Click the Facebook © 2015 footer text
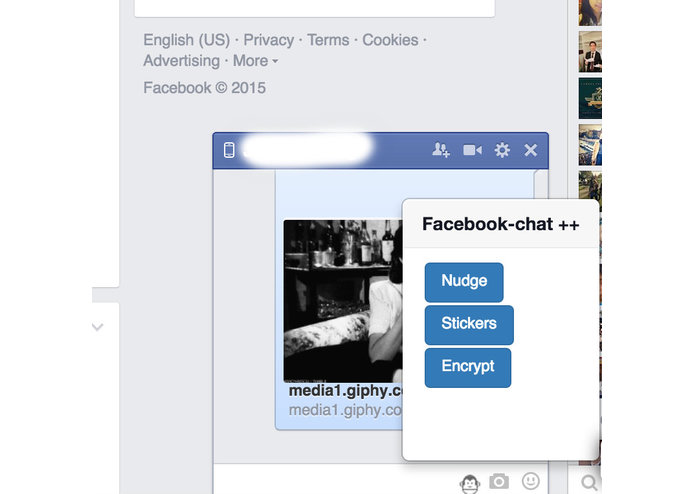The image size is (695, 494). point(204,88)
